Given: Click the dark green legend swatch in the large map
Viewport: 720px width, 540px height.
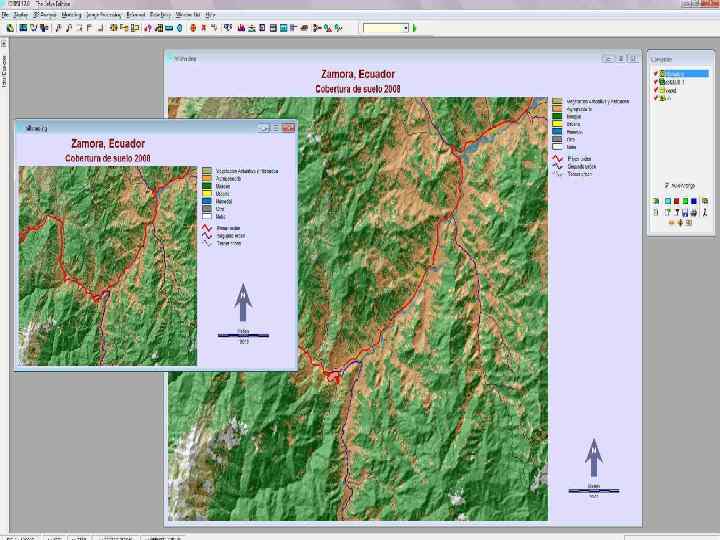Looking at the screenshot, I should click(557, 116).
